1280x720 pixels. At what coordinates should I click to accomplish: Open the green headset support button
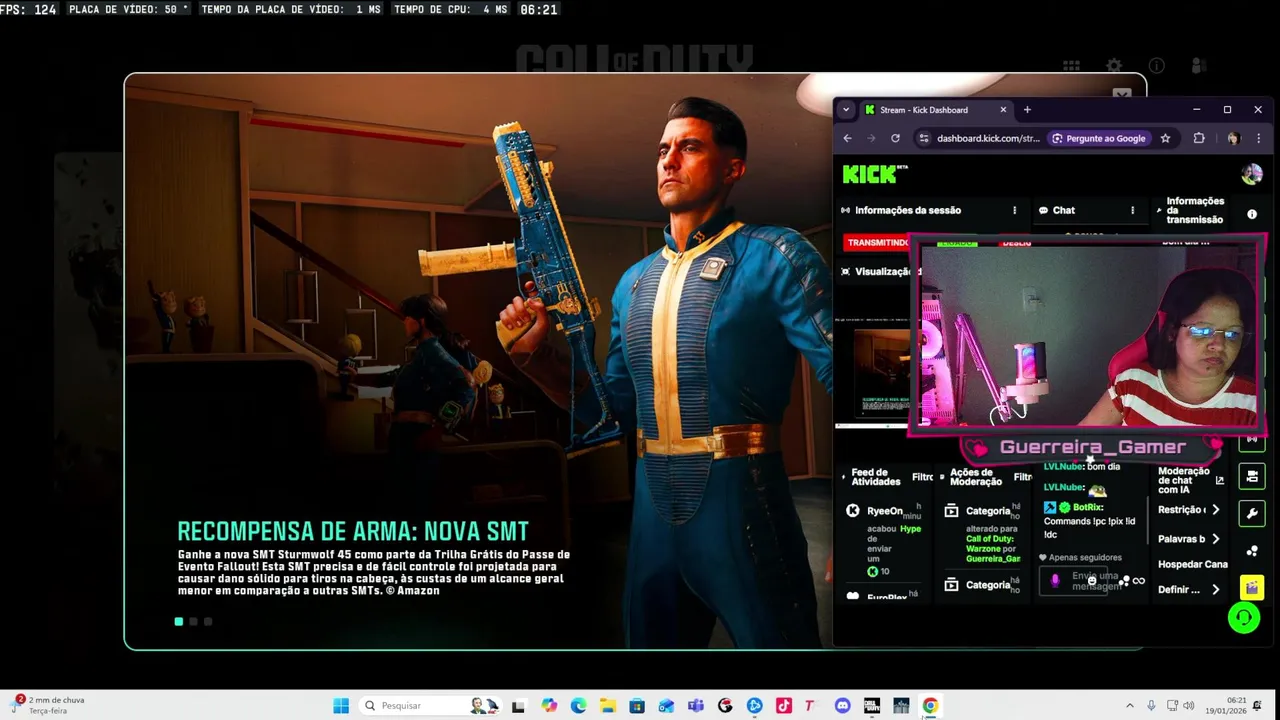(1243, 618)
